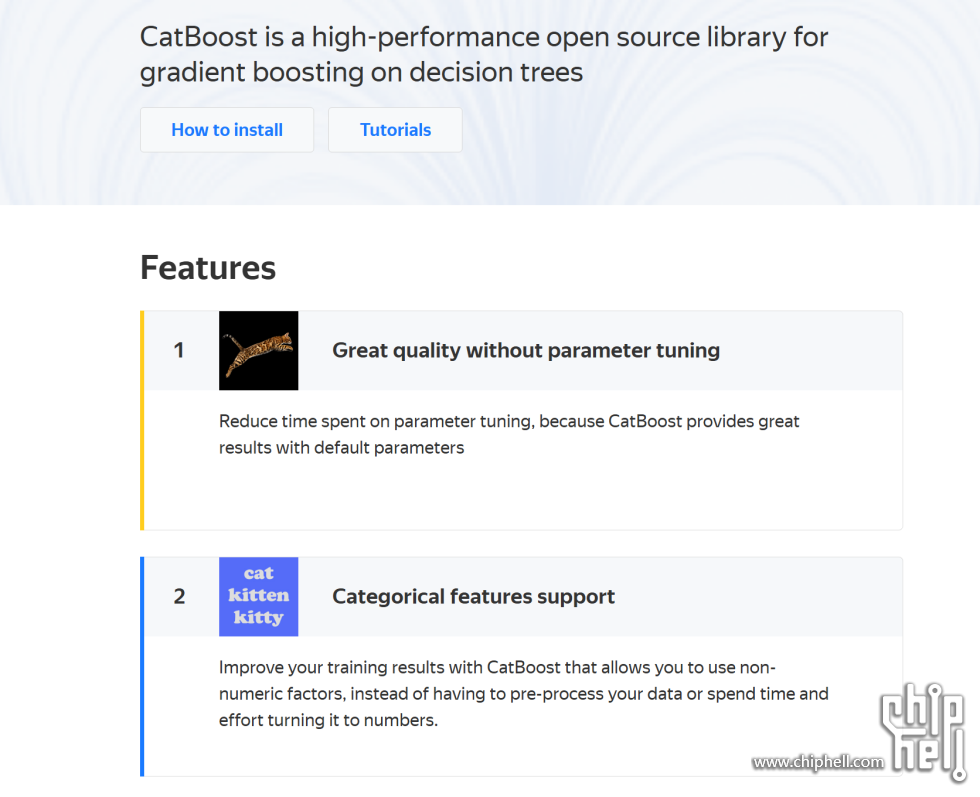
Task: Click the www.chiphell.com watermark text
Action: [818, 762]
